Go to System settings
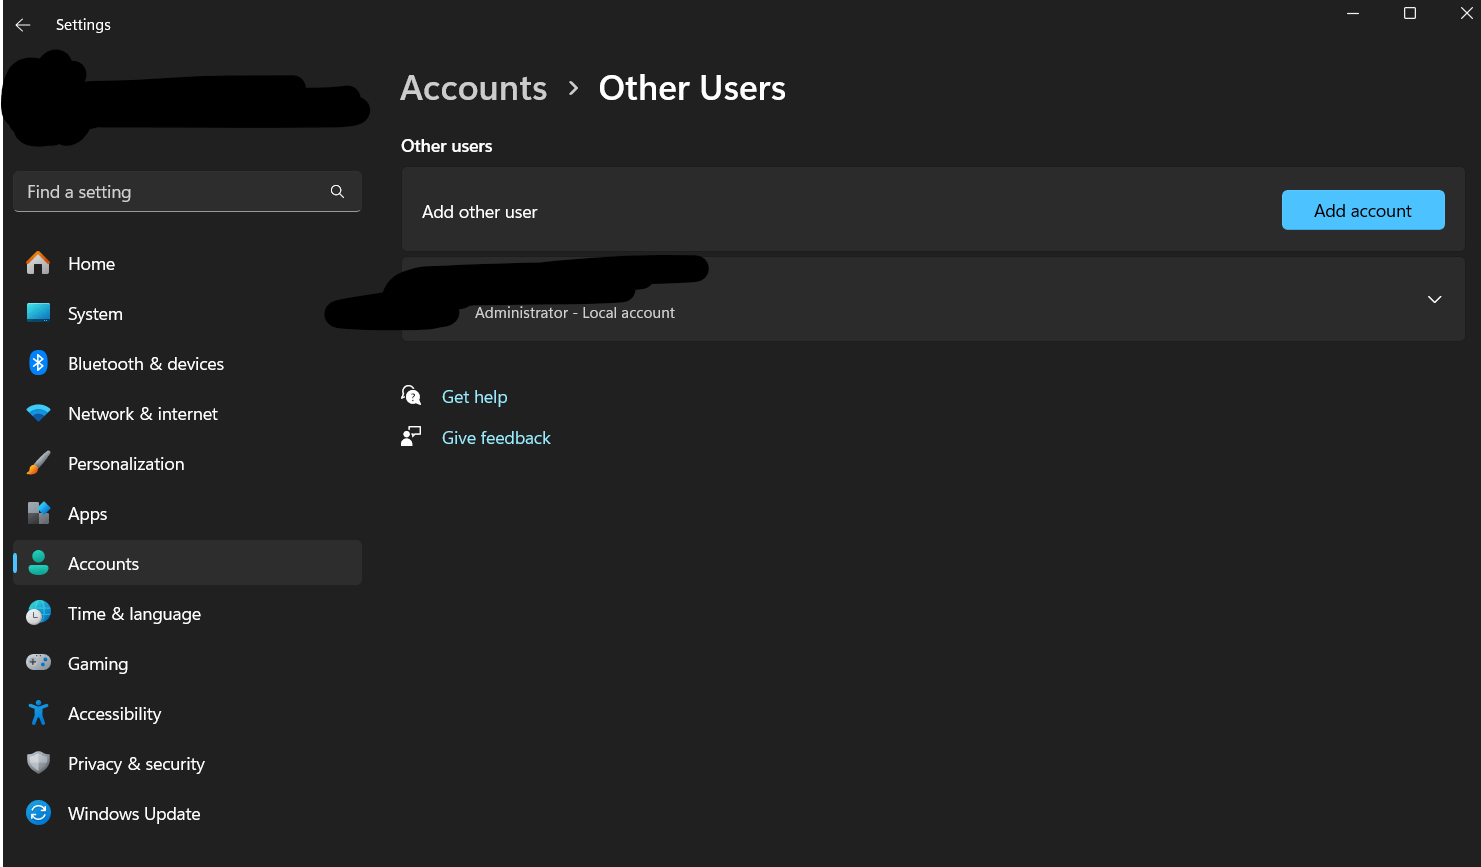1481x867 pixels. [187, 313]
